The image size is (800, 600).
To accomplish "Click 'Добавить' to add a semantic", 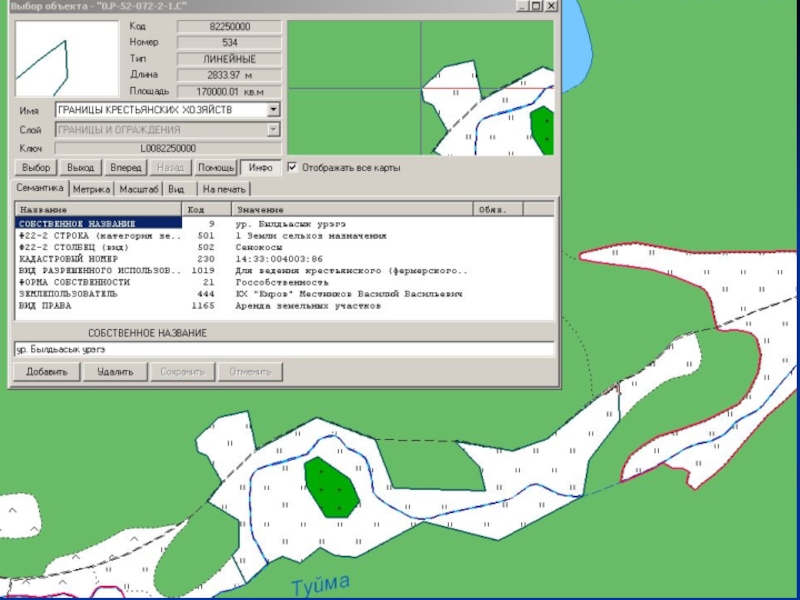I will (x=46, y=372).
